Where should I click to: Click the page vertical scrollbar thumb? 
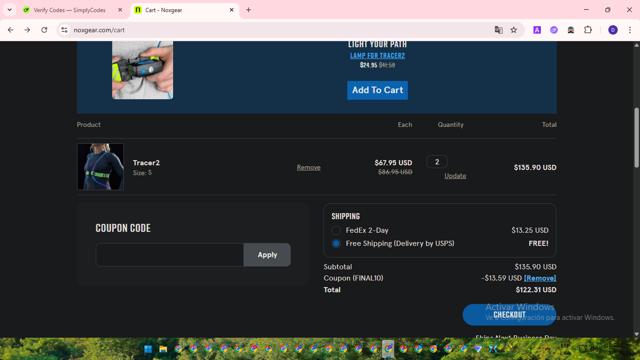636,138
